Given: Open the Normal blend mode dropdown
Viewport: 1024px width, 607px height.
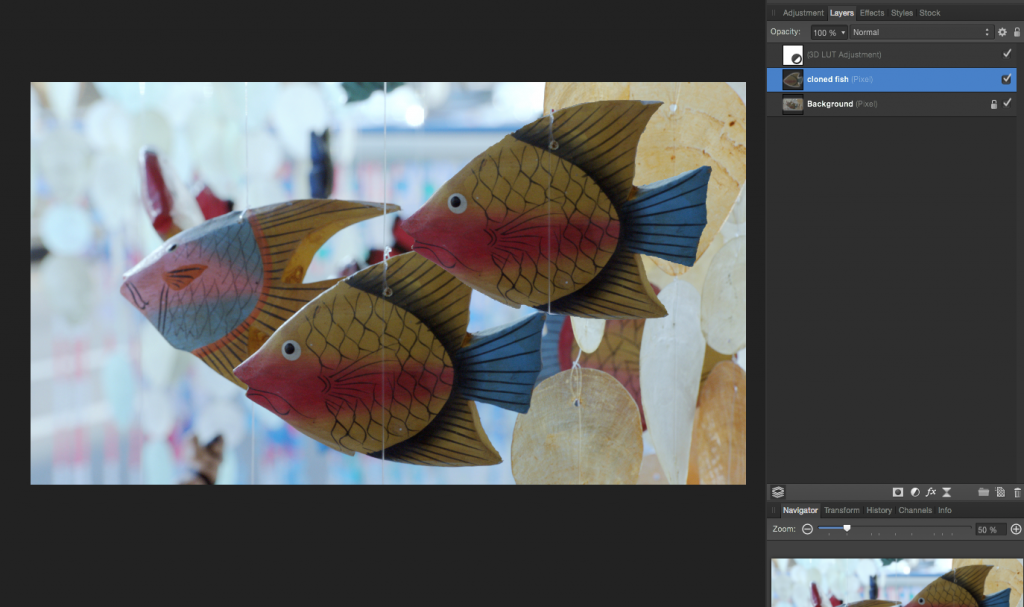Looking at the screenshot, I should point(920,32).
